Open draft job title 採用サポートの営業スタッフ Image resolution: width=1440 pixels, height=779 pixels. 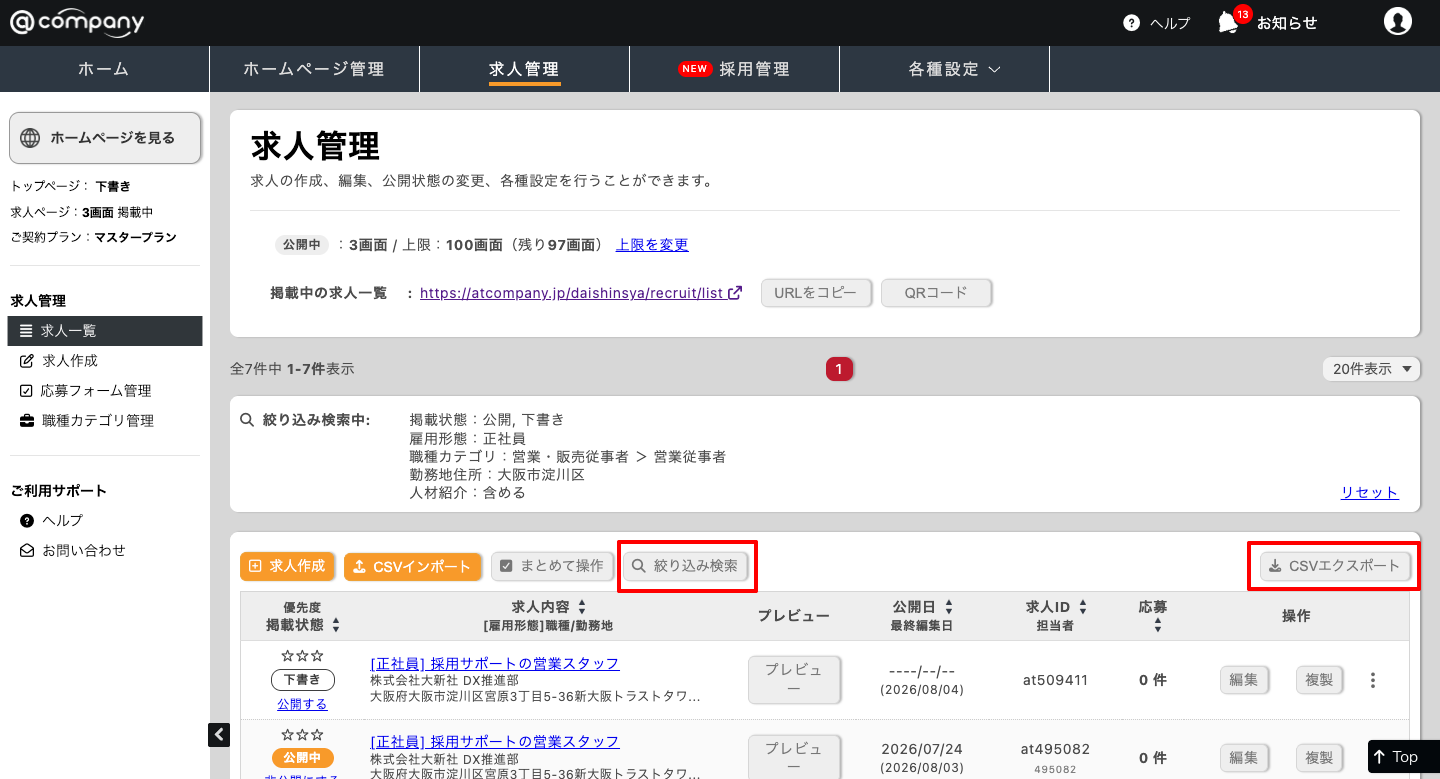click(495, 664)
